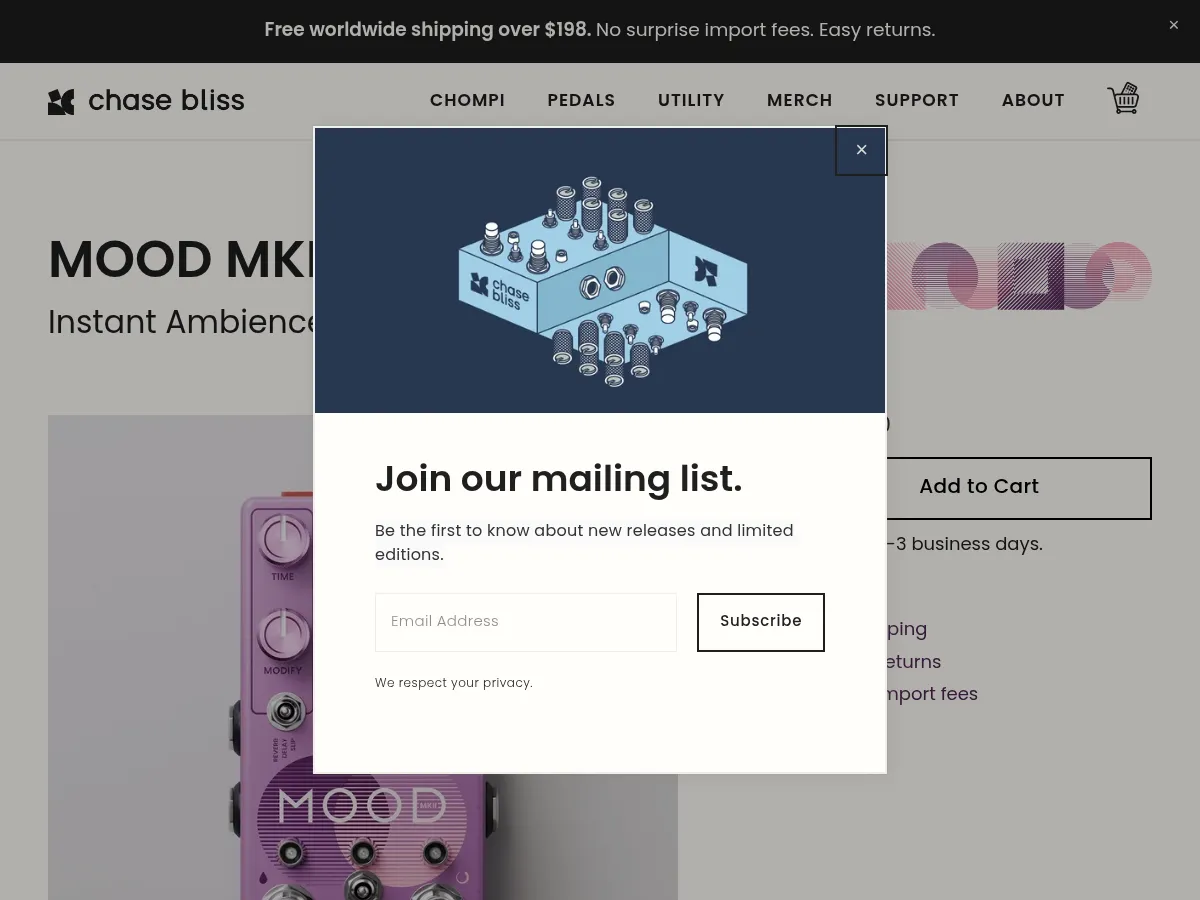Select MERCH in the navigation bar
The image size is (1200, 900).
click(800, 100)
